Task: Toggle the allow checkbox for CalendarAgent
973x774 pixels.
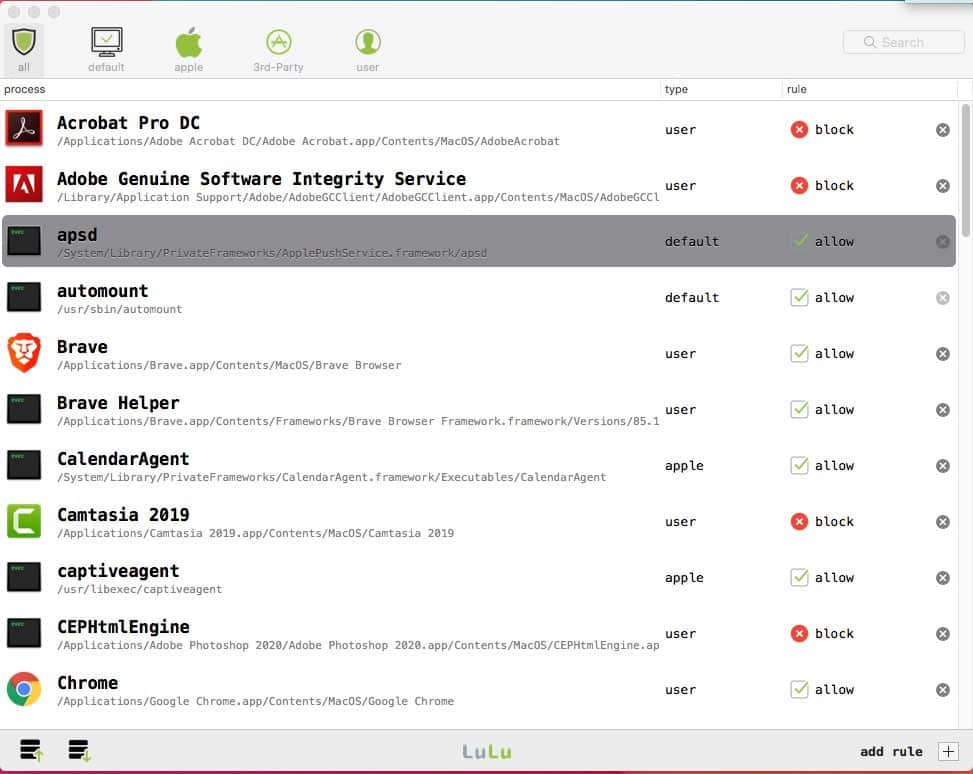Action: [x=799, y=466]
